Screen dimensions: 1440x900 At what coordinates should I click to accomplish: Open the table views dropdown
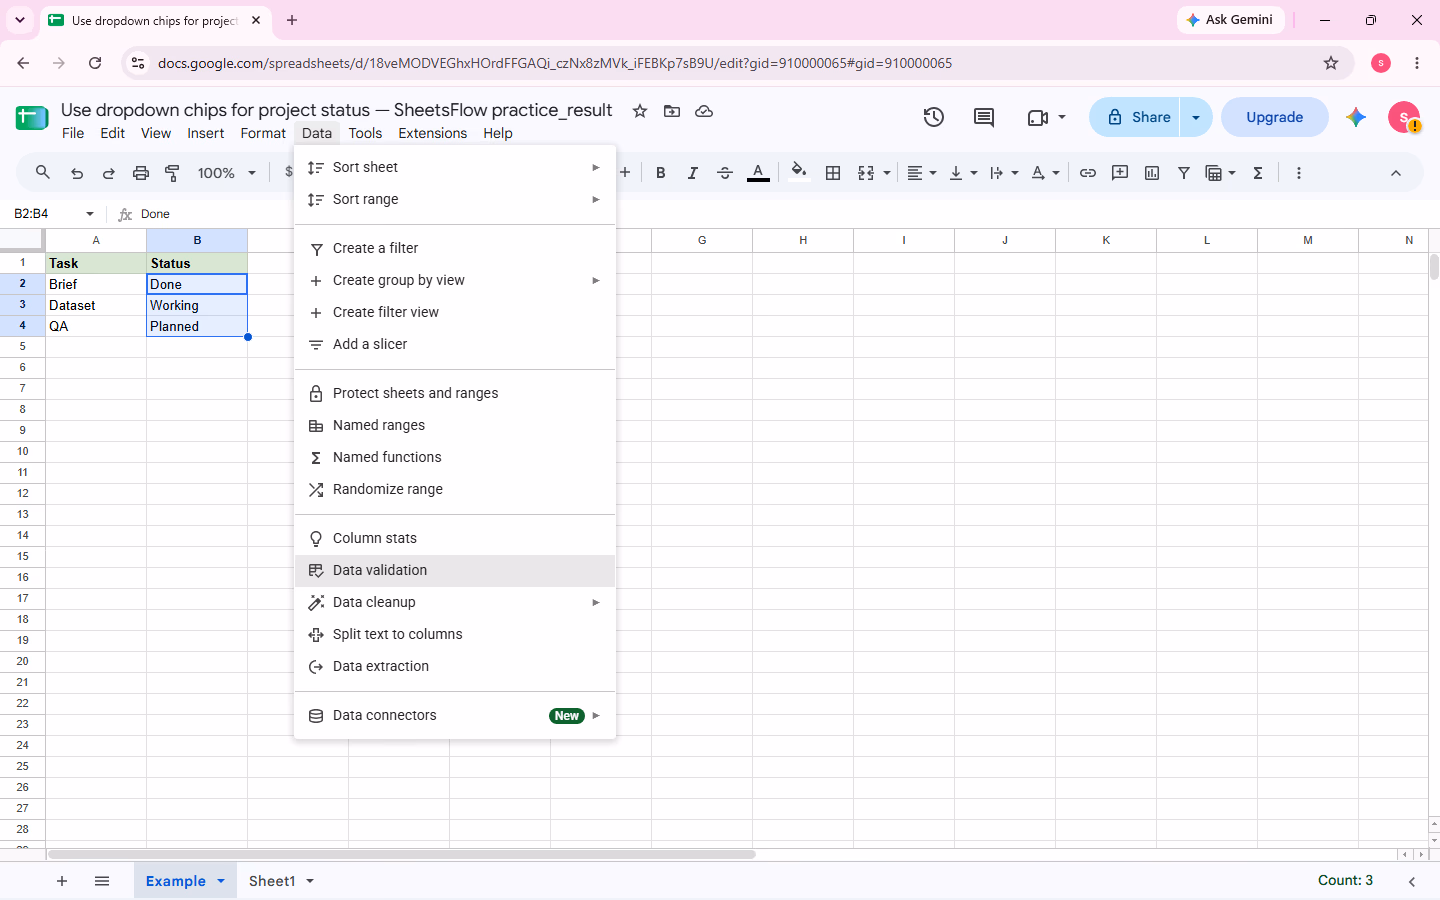point(1220,173)
